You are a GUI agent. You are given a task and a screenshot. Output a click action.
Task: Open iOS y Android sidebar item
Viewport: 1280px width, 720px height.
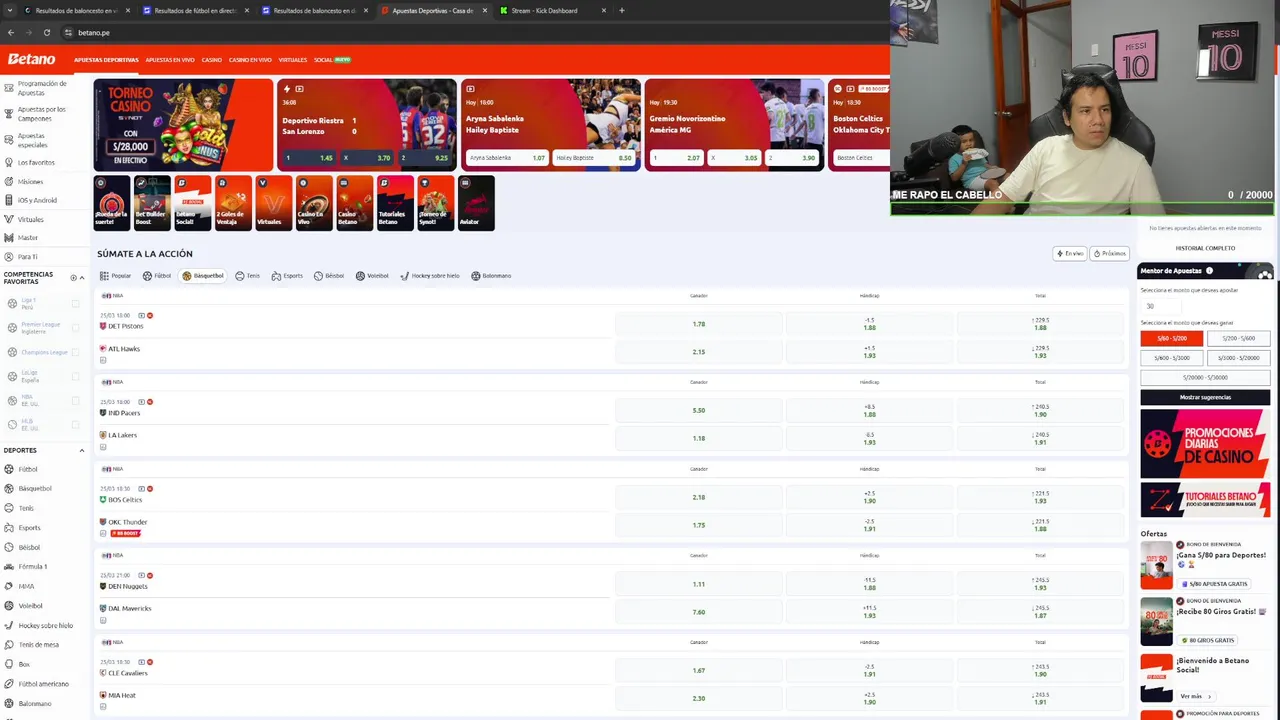[37, 200]
